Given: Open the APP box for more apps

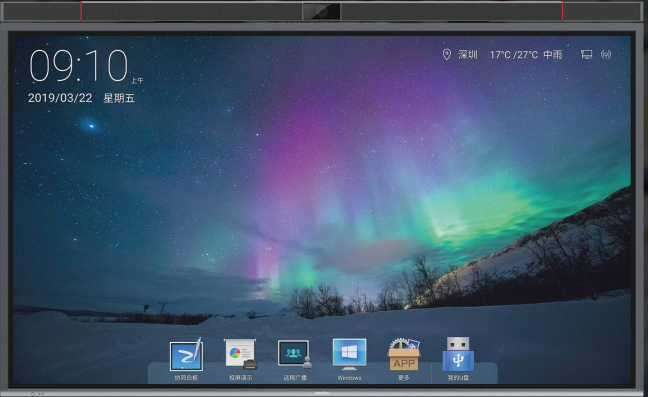Looking at the screenshot, I should (404, 354).
